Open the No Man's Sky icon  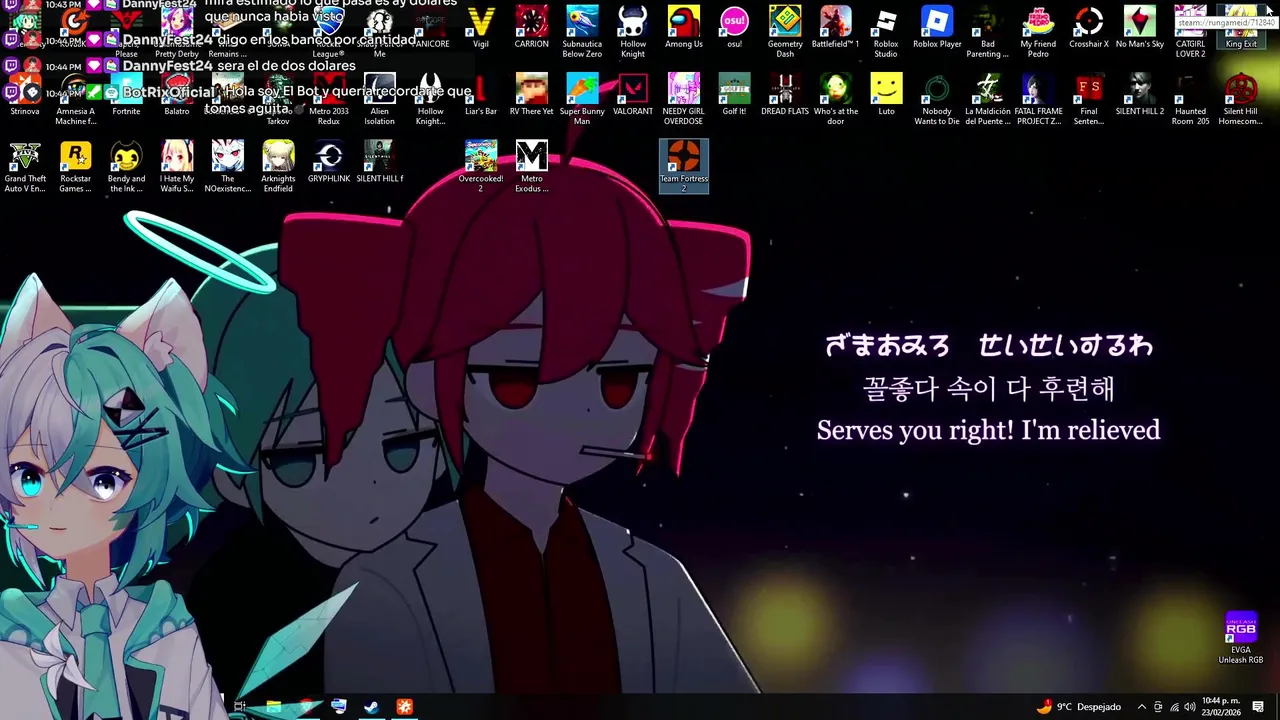[x=1140, y=28]
